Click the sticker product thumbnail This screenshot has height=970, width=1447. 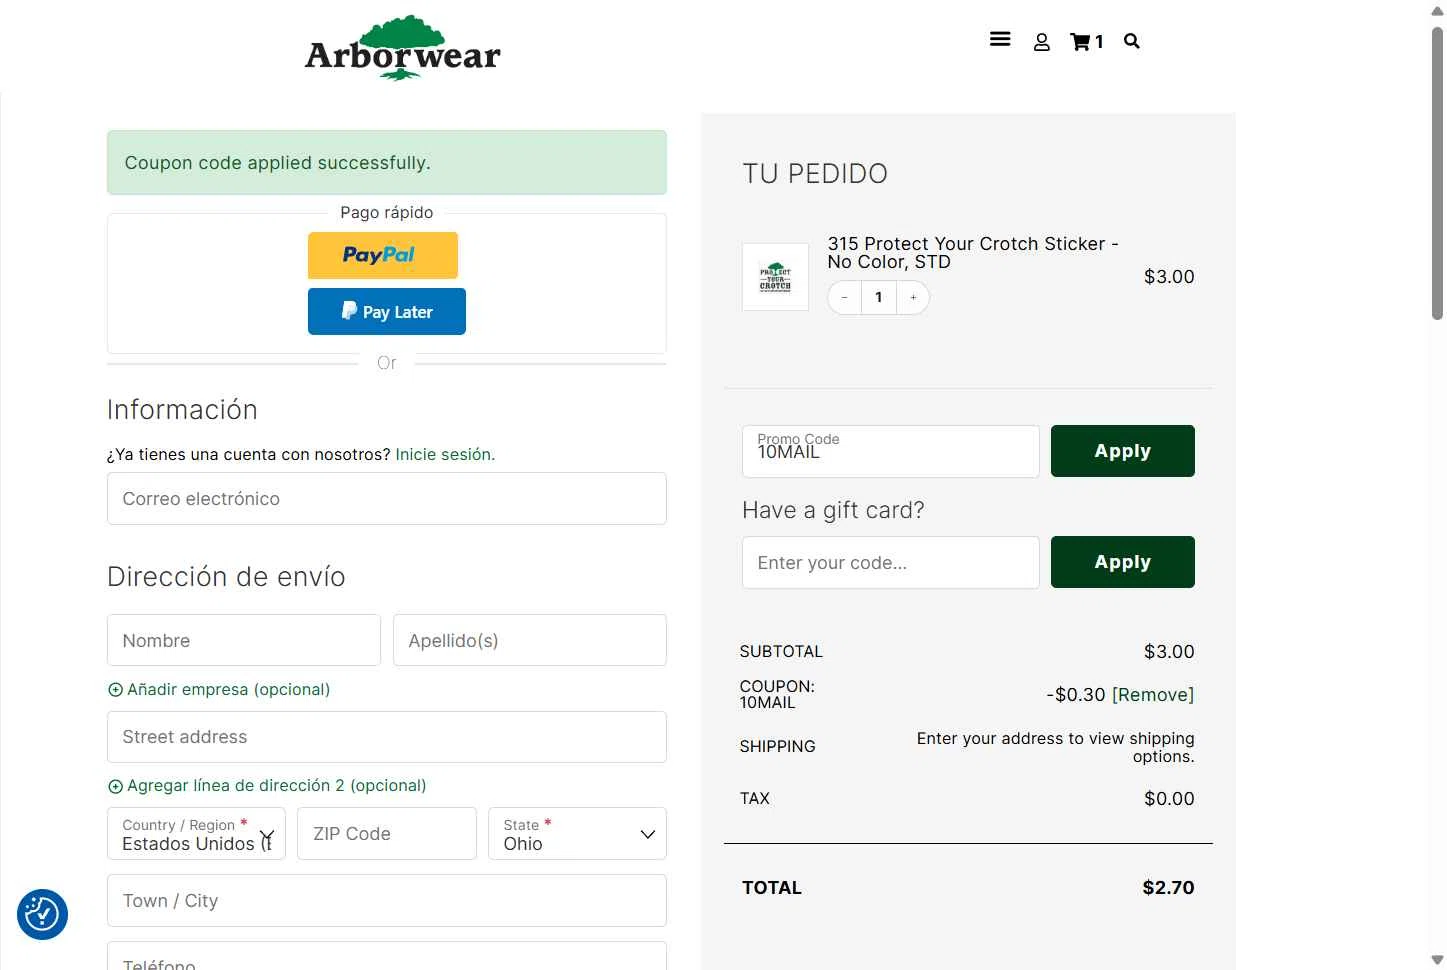click(x=775, y=277)
